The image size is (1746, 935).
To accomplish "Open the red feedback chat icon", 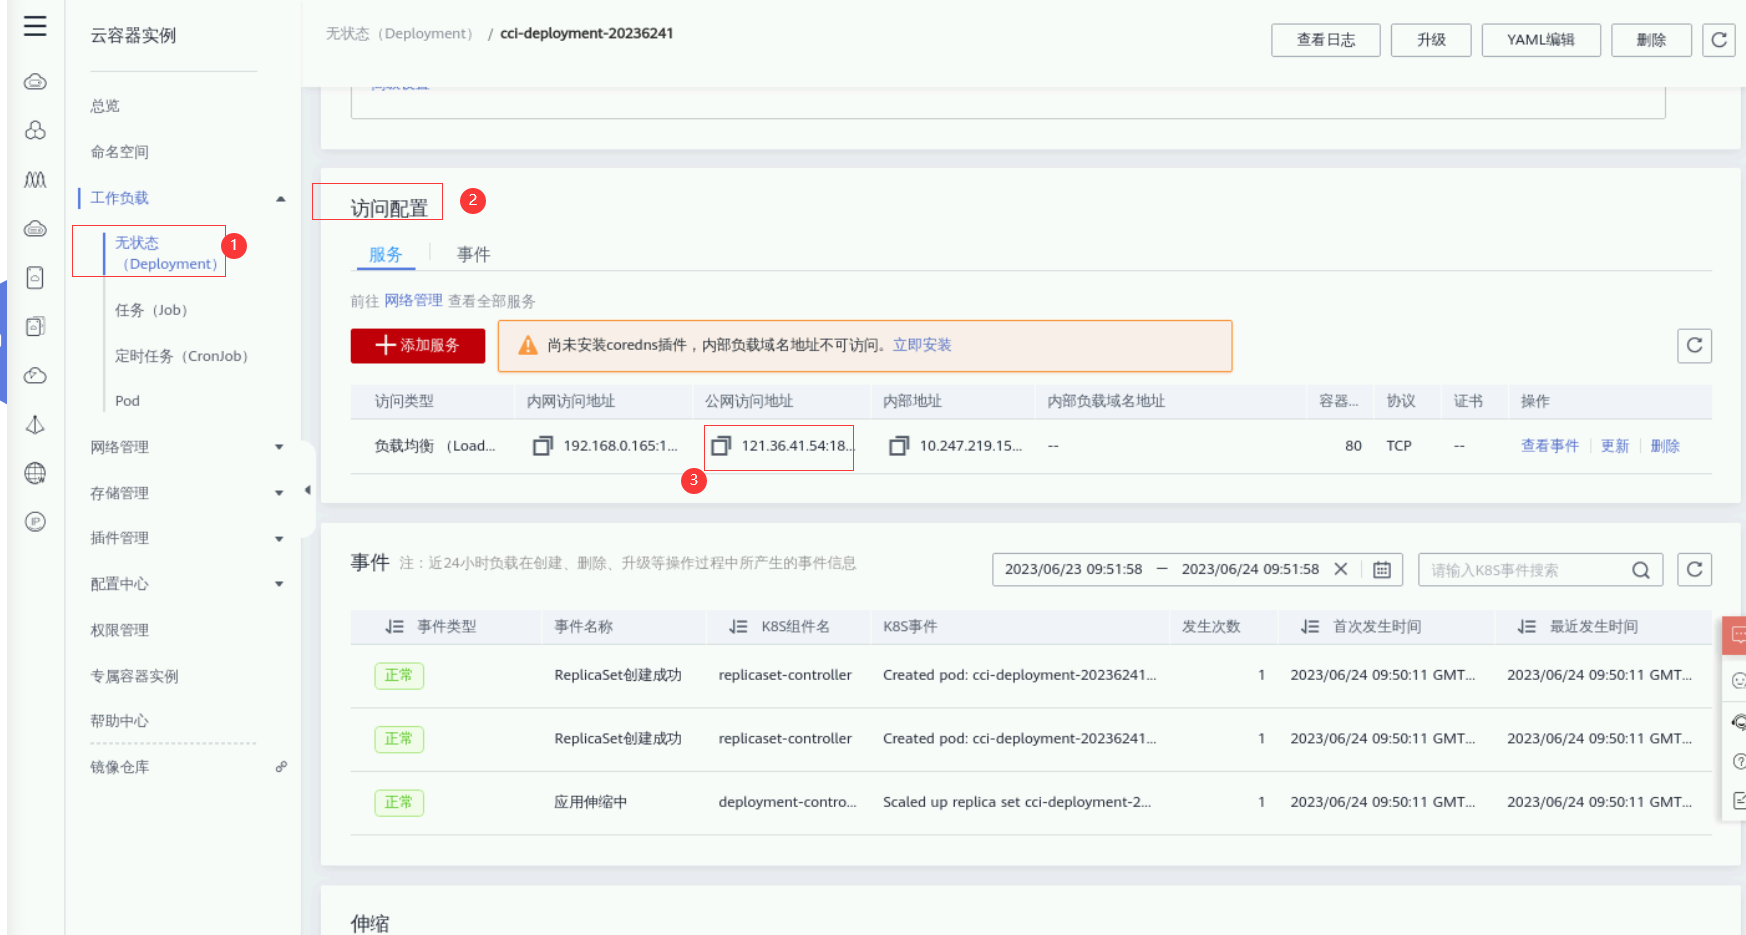I will [x=1737, y=635].
